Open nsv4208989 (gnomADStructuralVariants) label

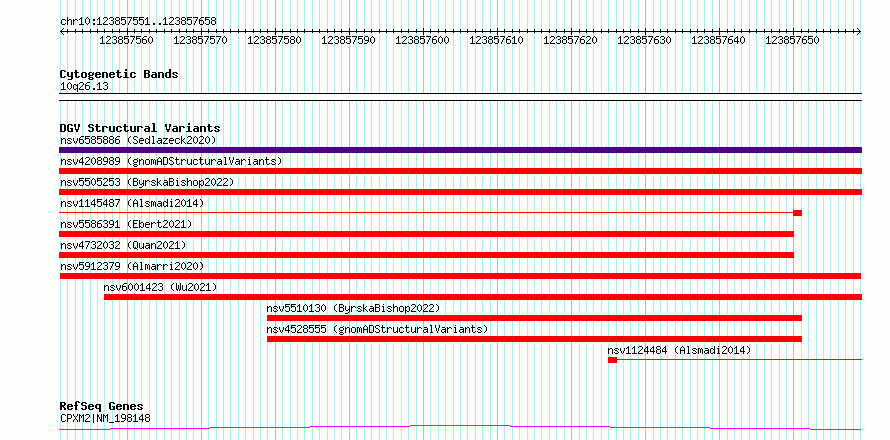[x=171, y=161]
